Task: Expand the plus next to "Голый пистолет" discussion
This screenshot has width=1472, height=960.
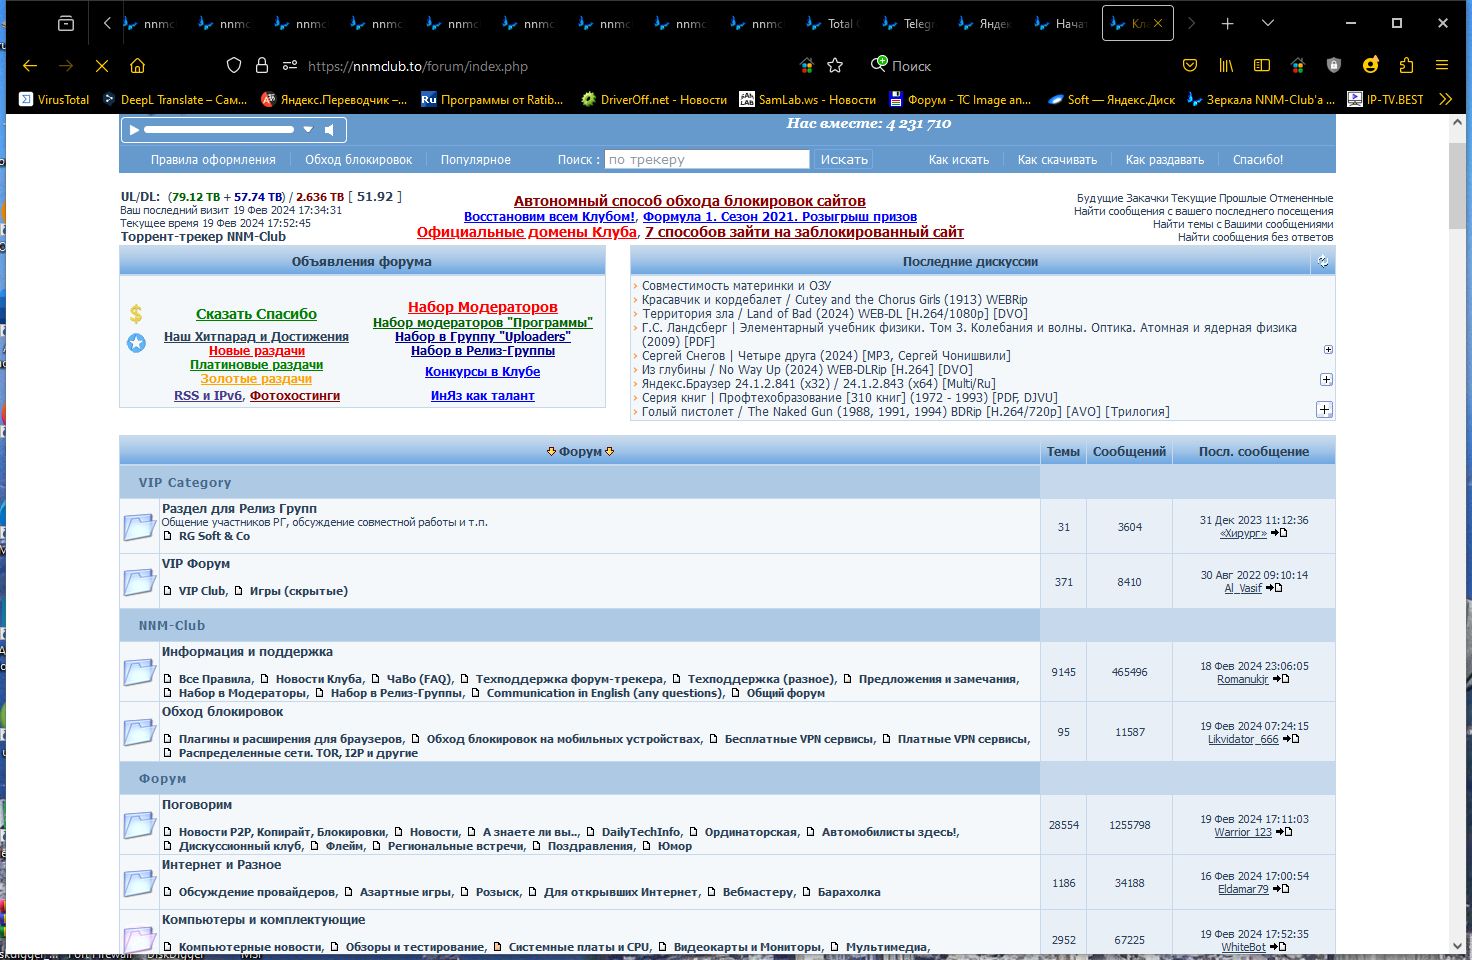Action: pyautogui.click(x=1324, y=410)
